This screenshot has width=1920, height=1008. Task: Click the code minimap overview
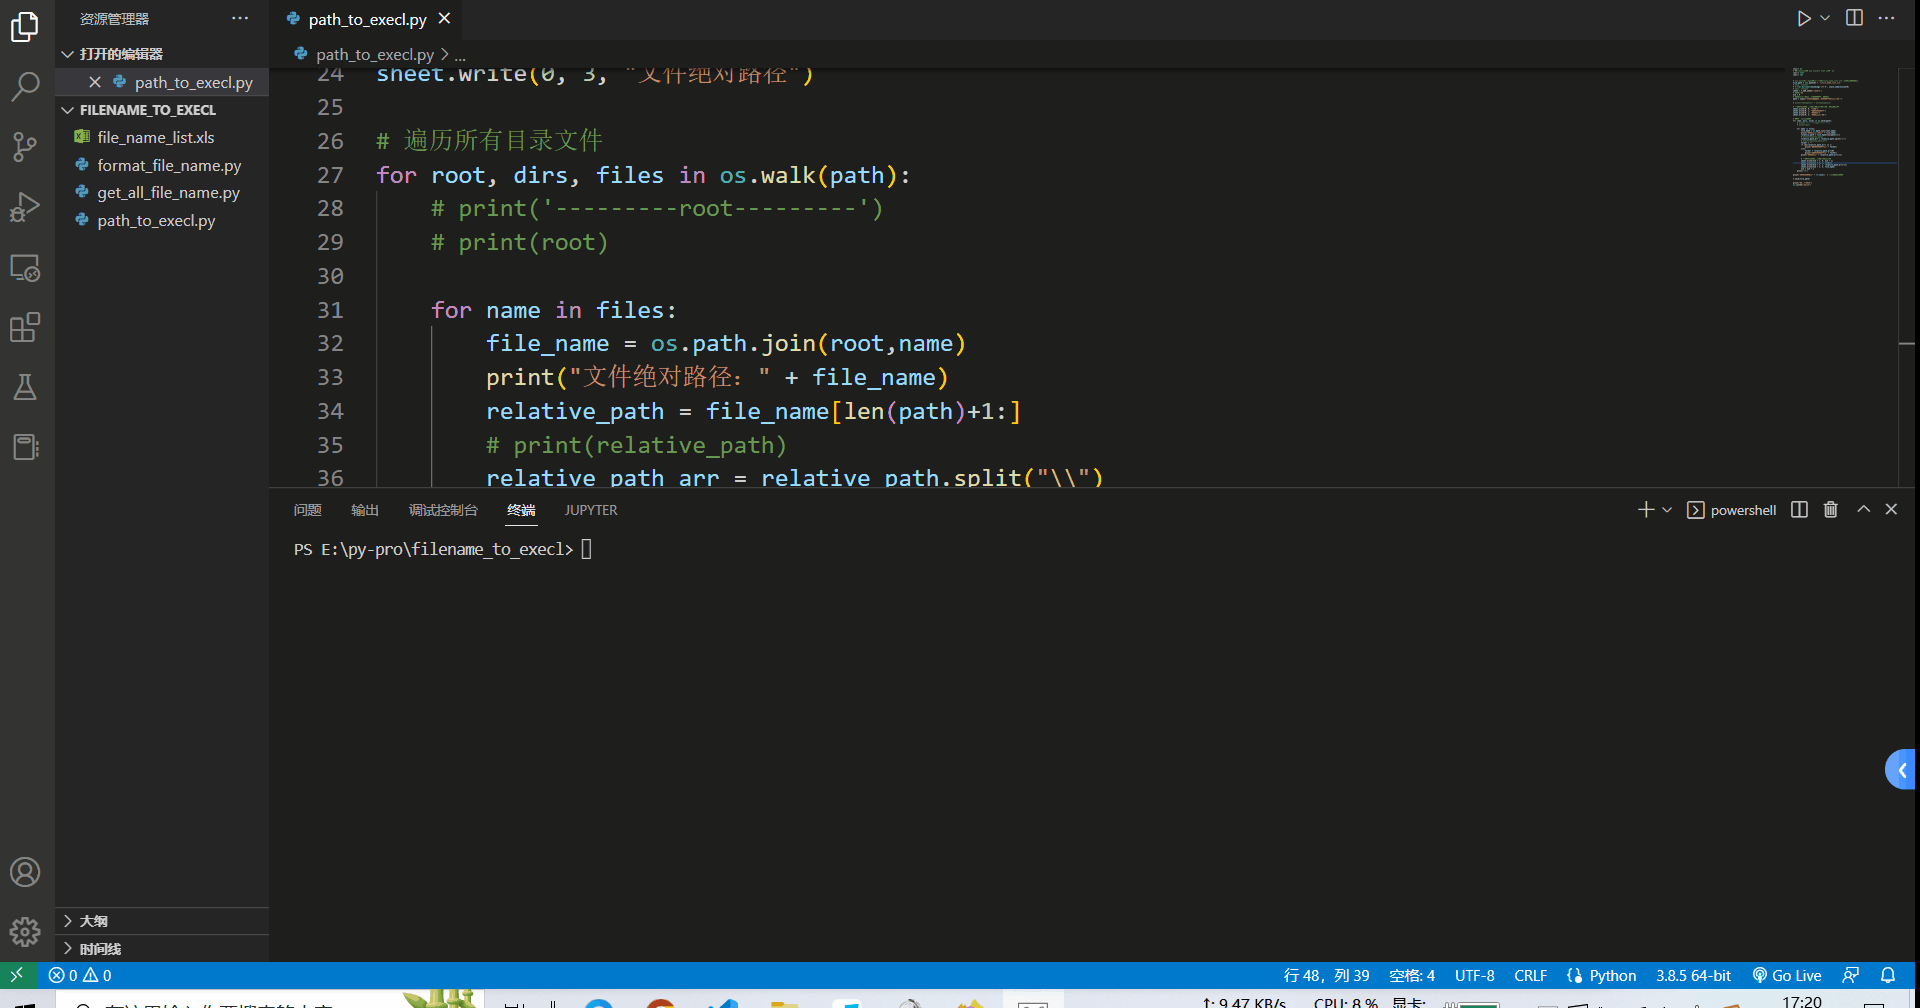1840,128
